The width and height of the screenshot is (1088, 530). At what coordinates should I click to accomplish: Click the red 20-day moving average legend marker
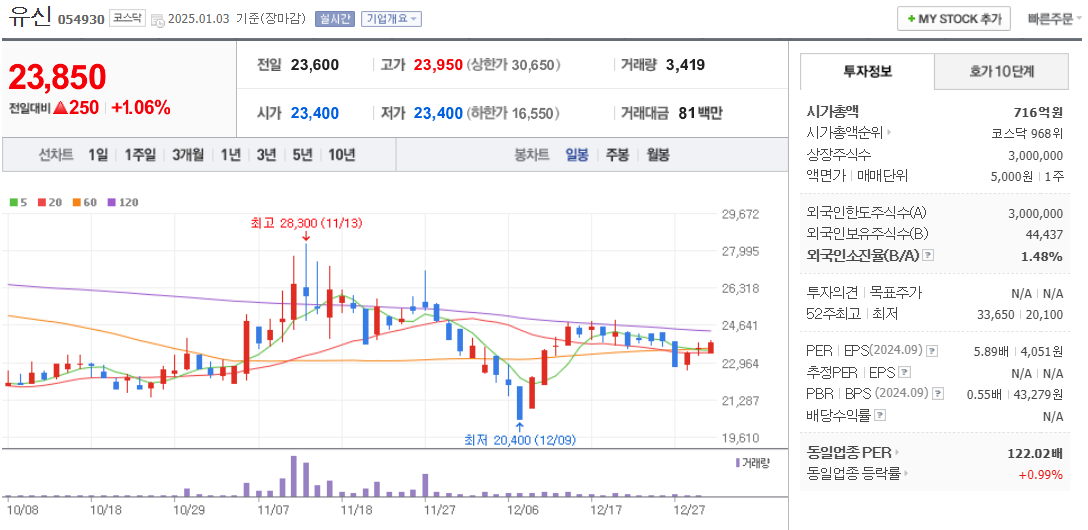point(42,203)
